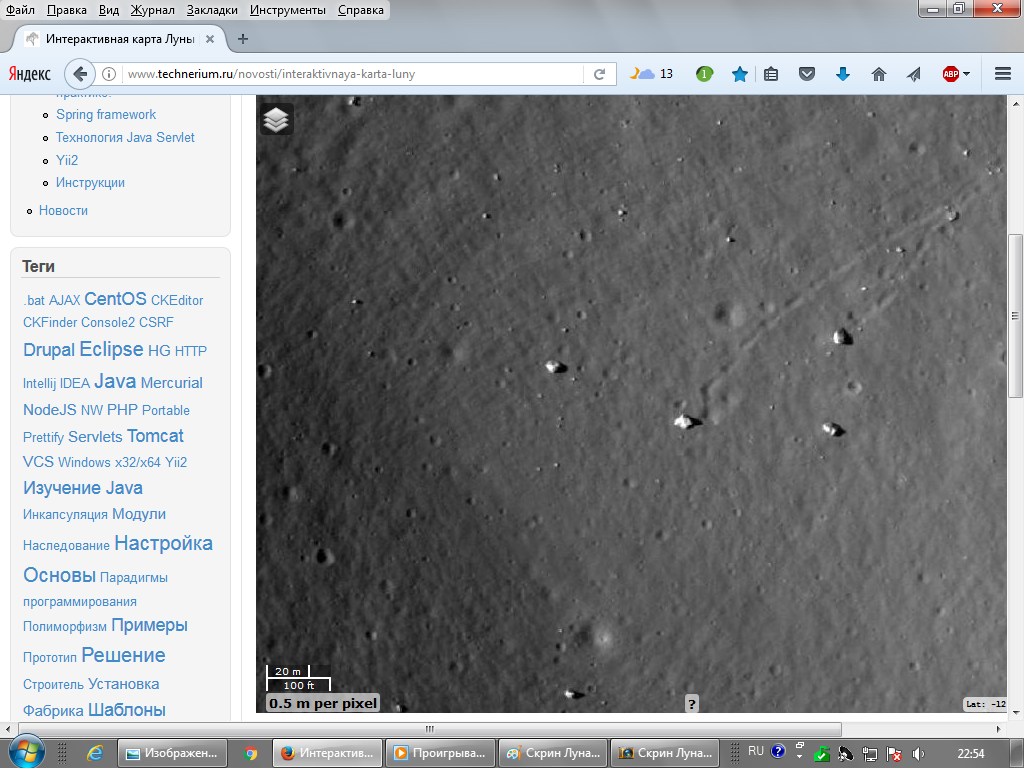Image resolution: width=1024 pixels, height=768 pixels.
Task: Open the downloads arrow panel
Action: (843, 74)
